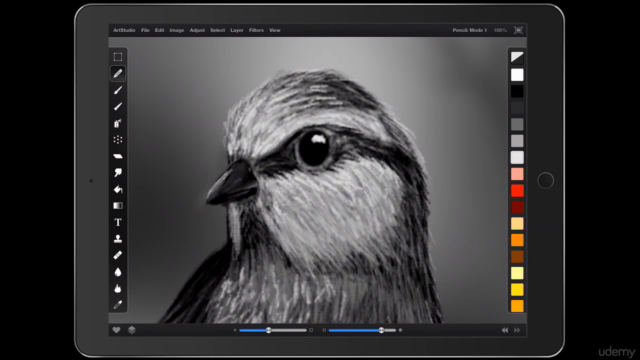Click the brush size slider handle

[269, 330]
